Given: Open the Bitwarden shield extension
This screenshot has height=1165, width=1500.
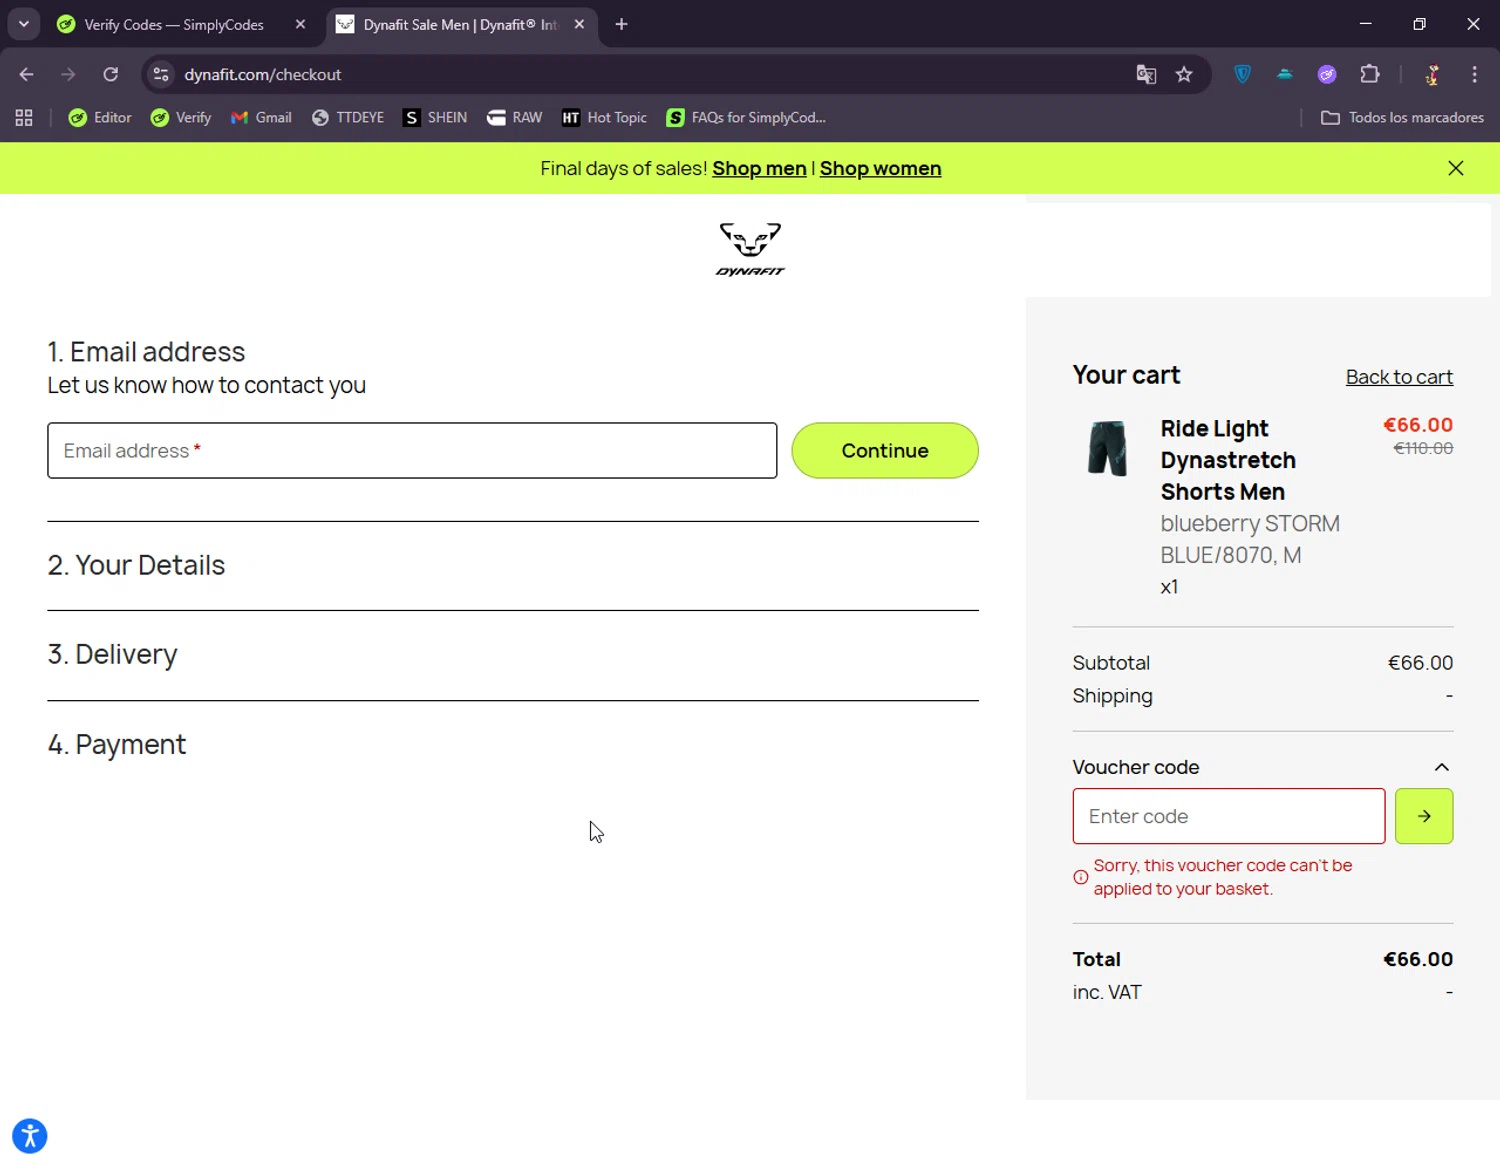Looking at the screenshot, I should coord(1243,74).
